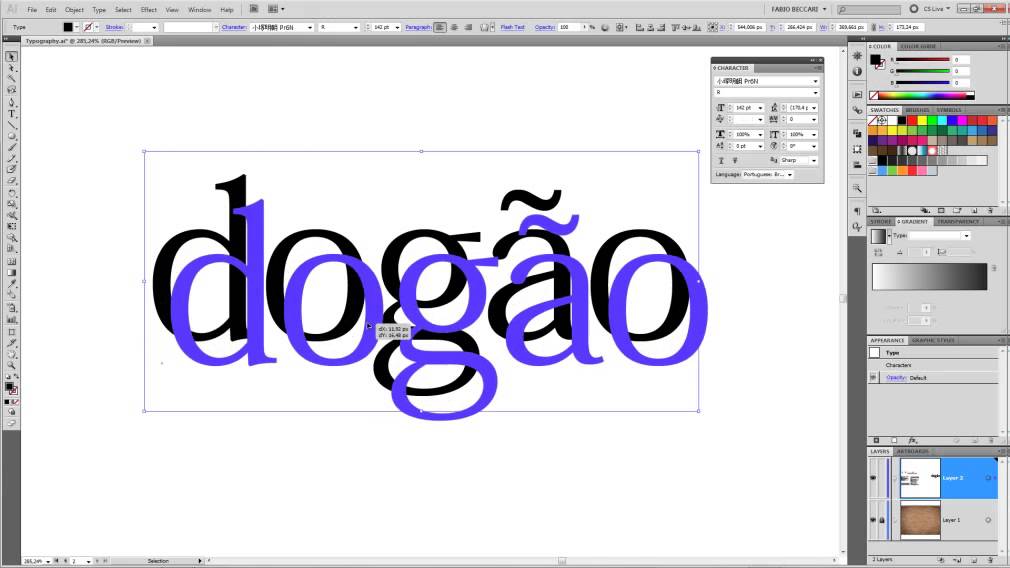Open the Effect menu

[x=149, y=10]
